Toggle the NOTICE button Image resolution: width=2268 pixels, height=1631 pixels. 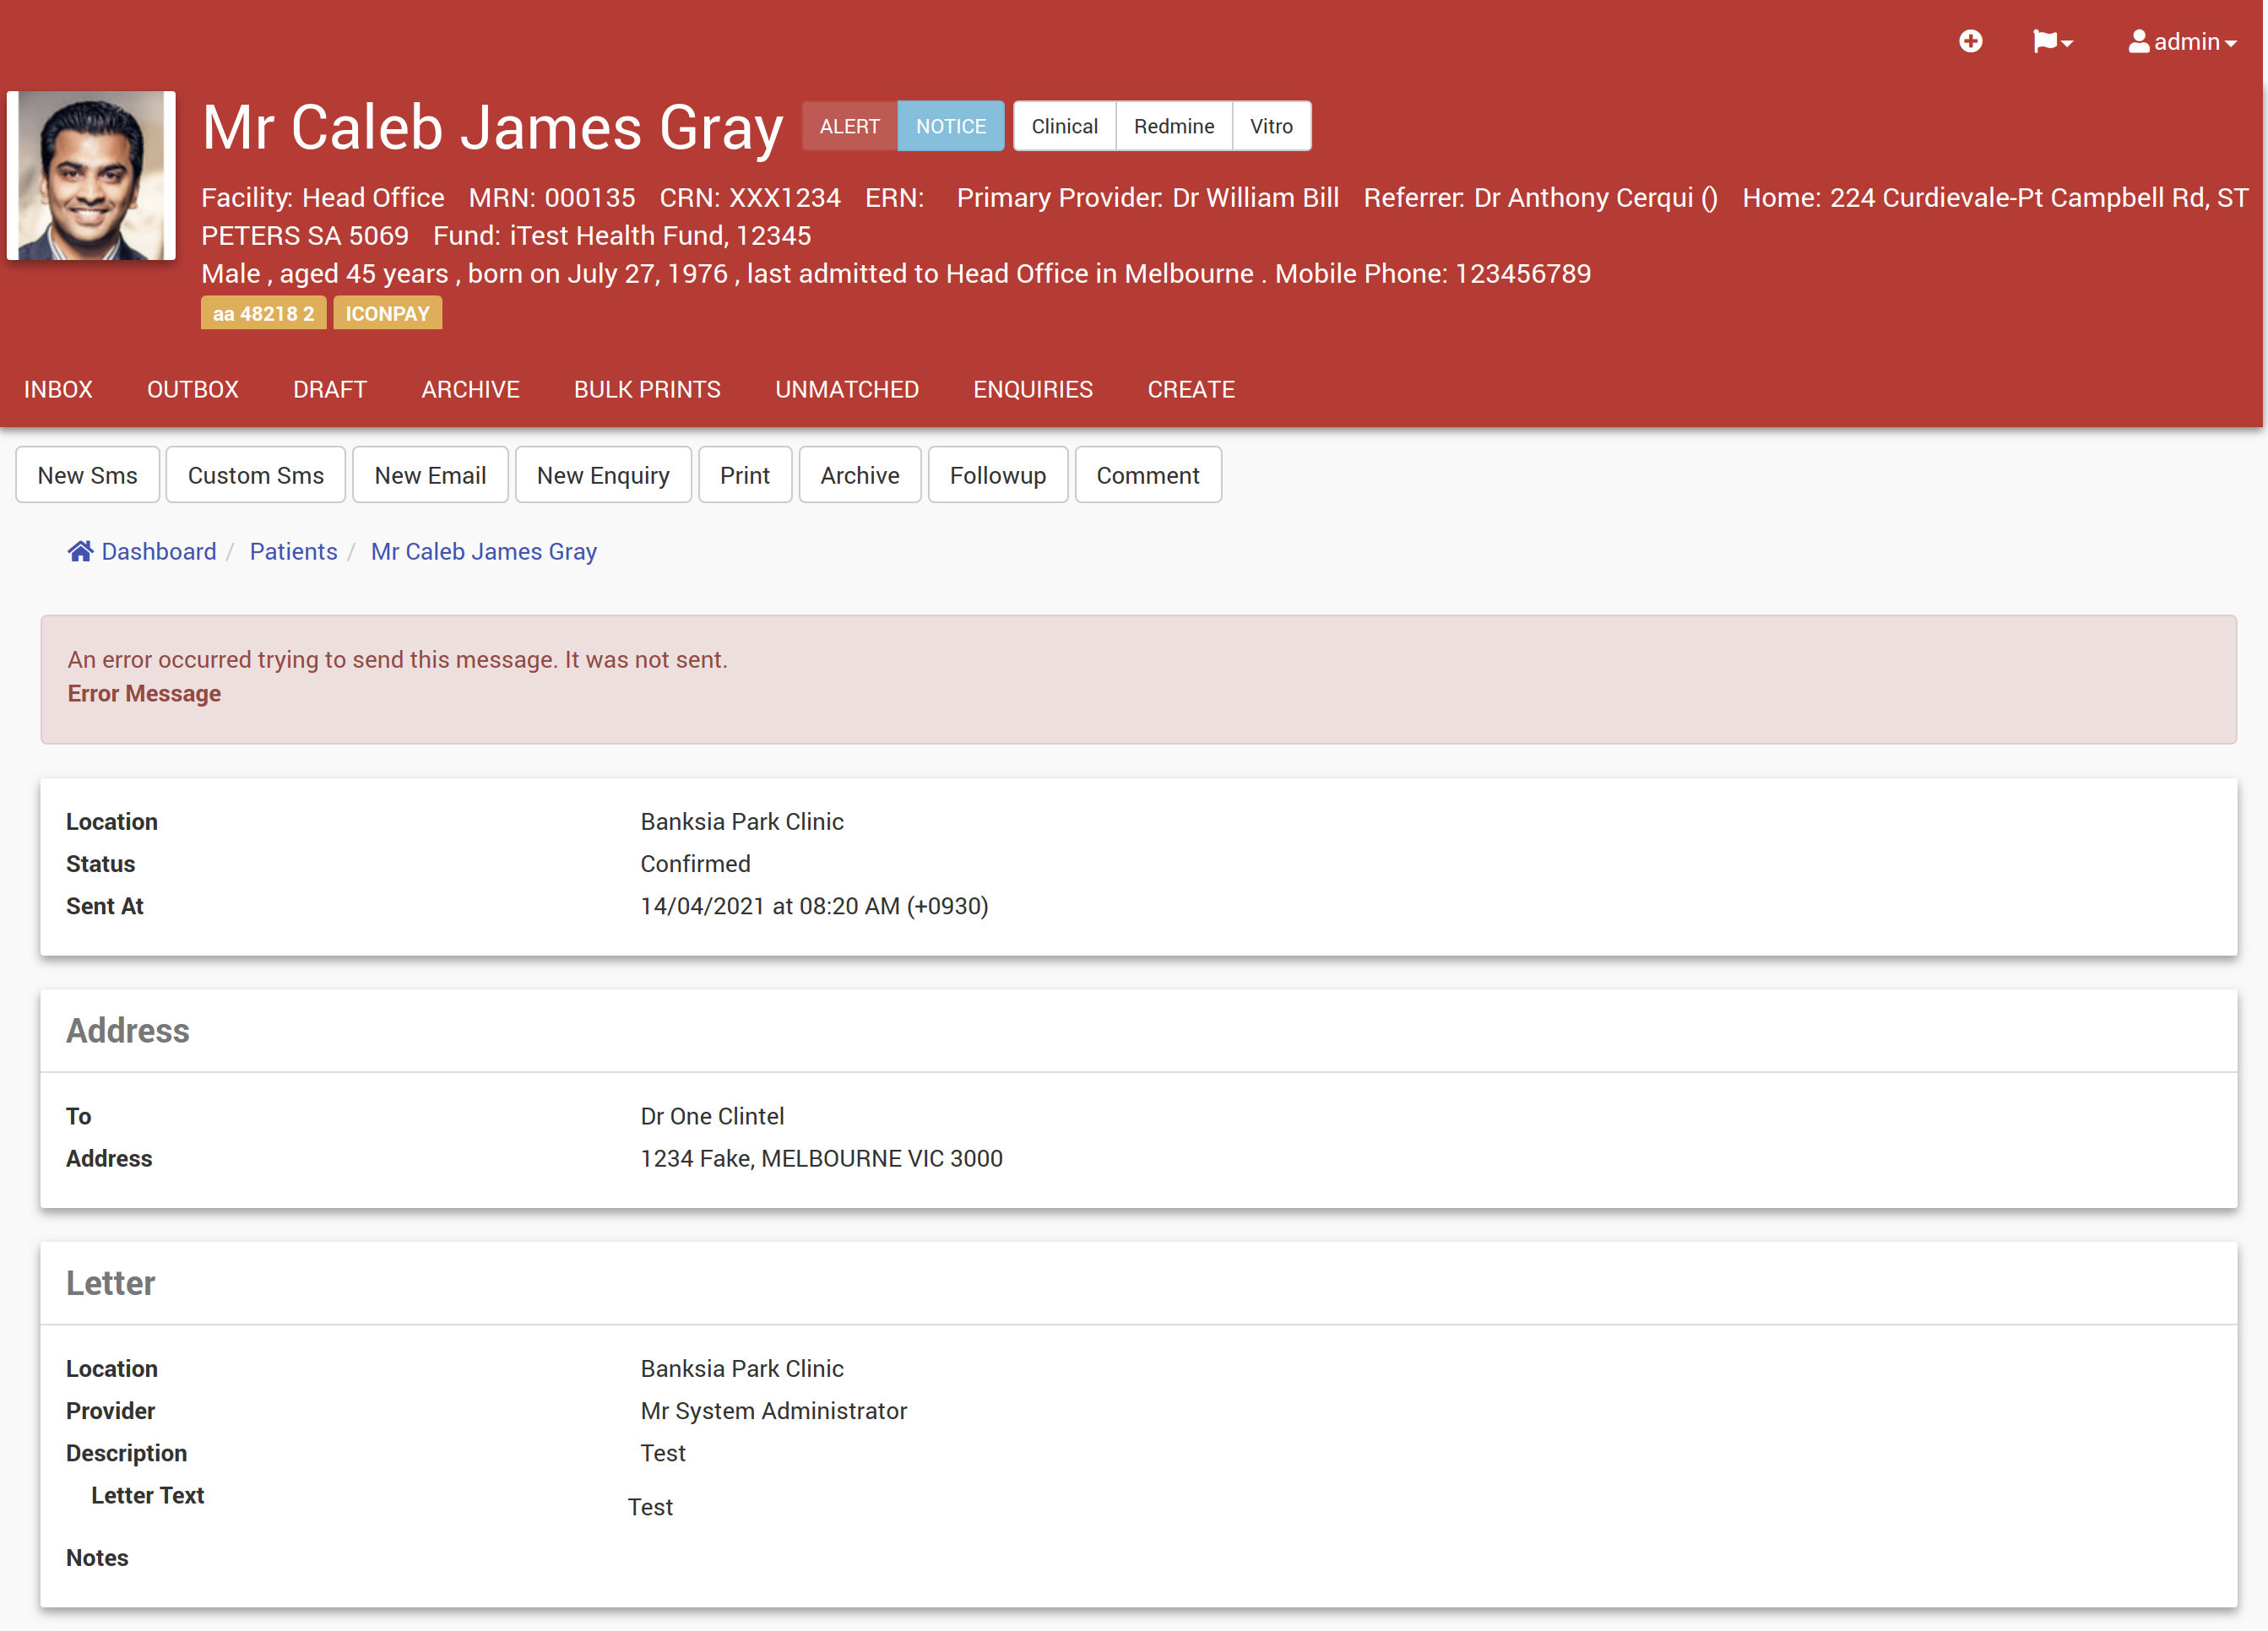(x=950, y=126)
